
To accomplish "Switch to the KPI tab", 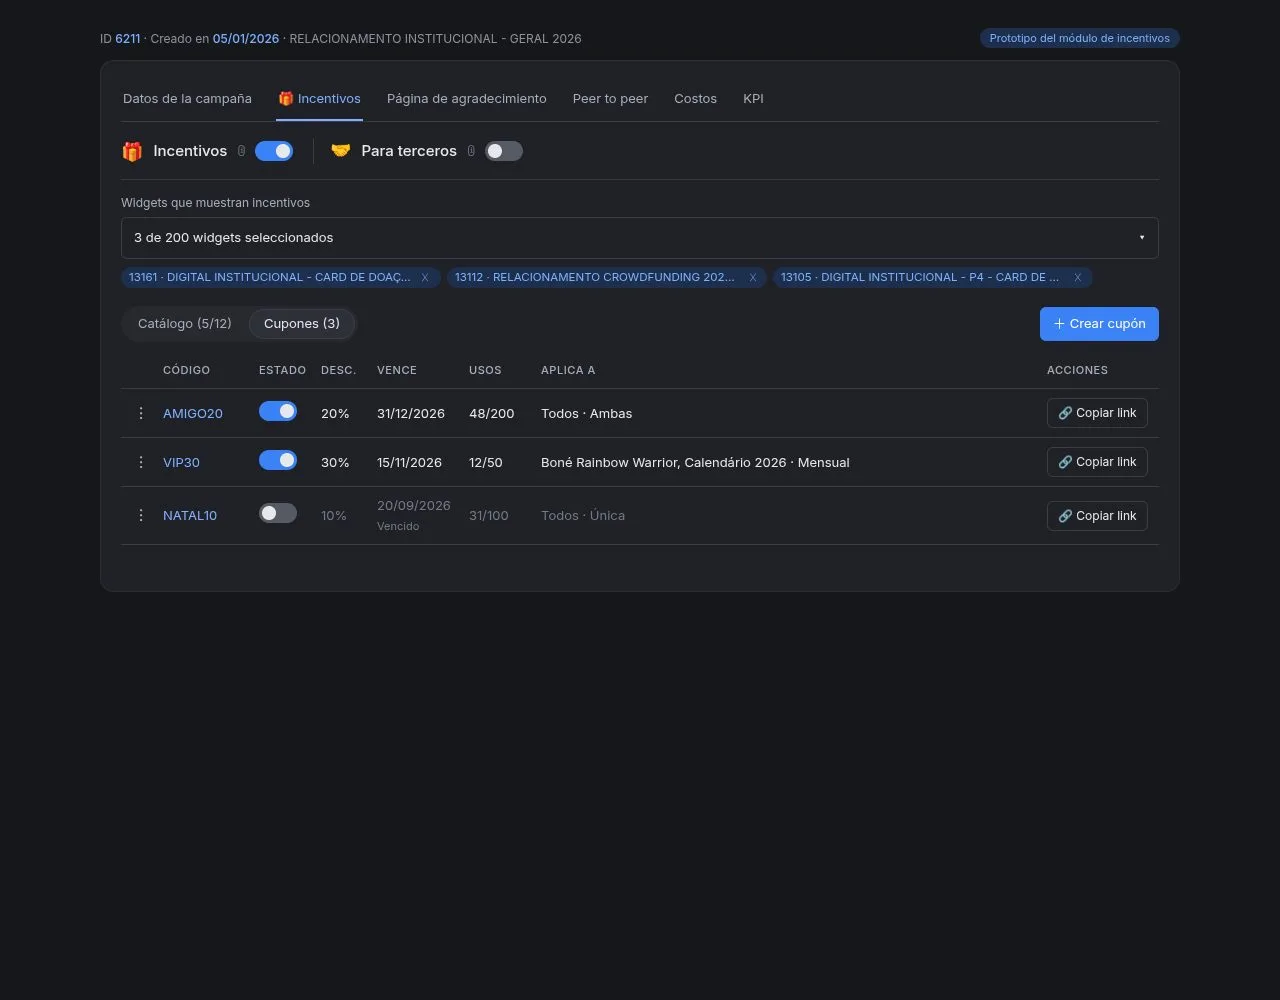I will pos(753,99).
